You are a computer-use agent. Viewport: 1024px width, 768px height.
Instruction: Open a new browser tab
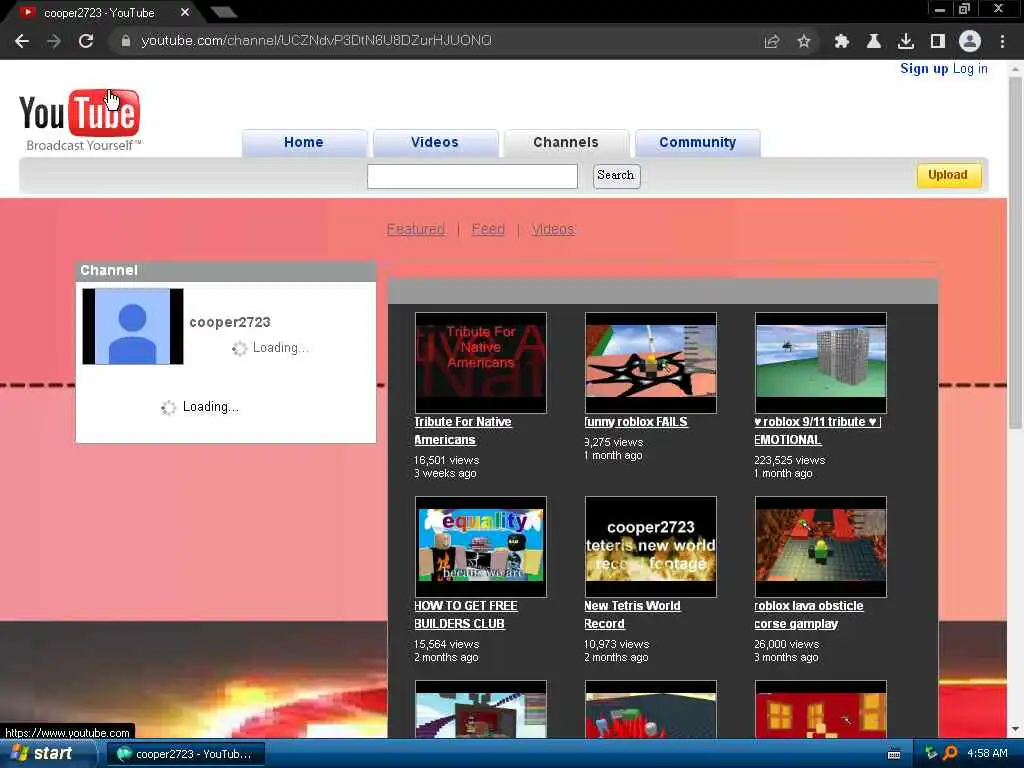224,12
